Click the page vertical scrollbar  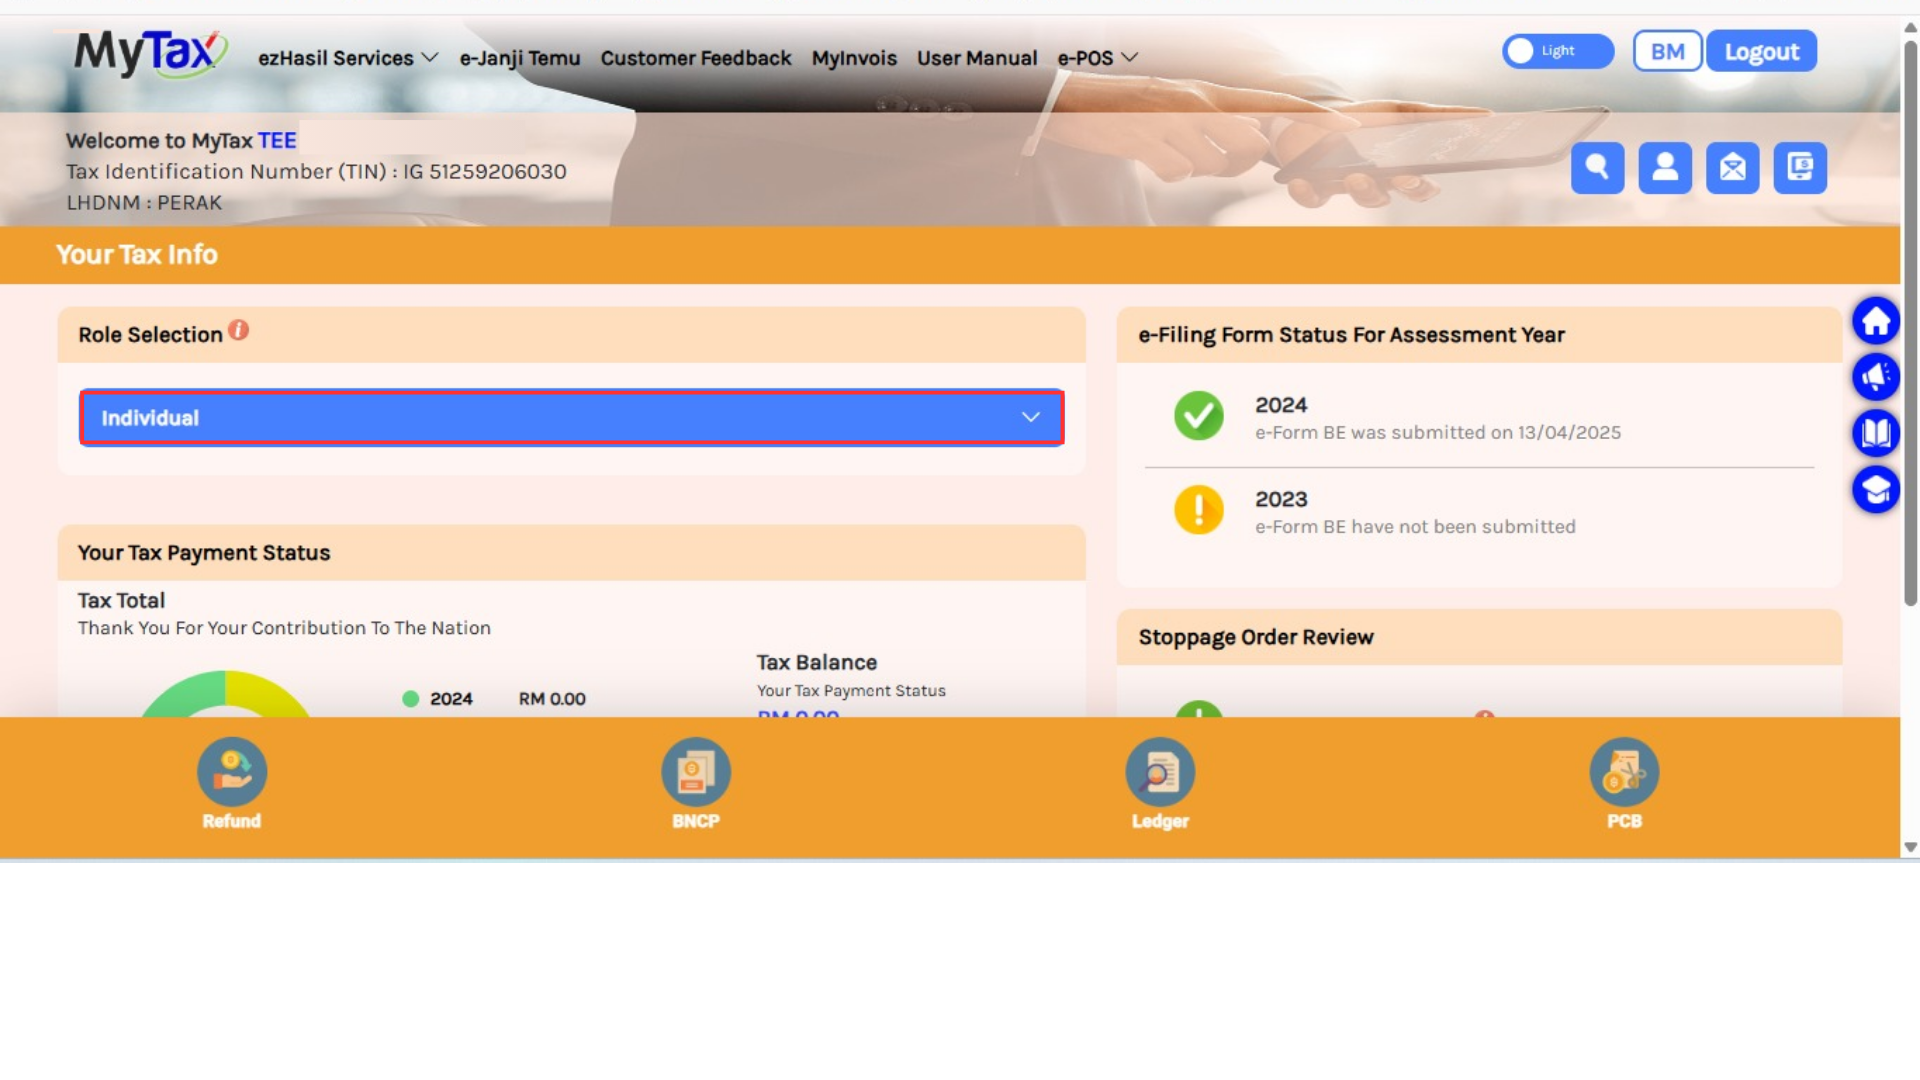pos(1910,320)
